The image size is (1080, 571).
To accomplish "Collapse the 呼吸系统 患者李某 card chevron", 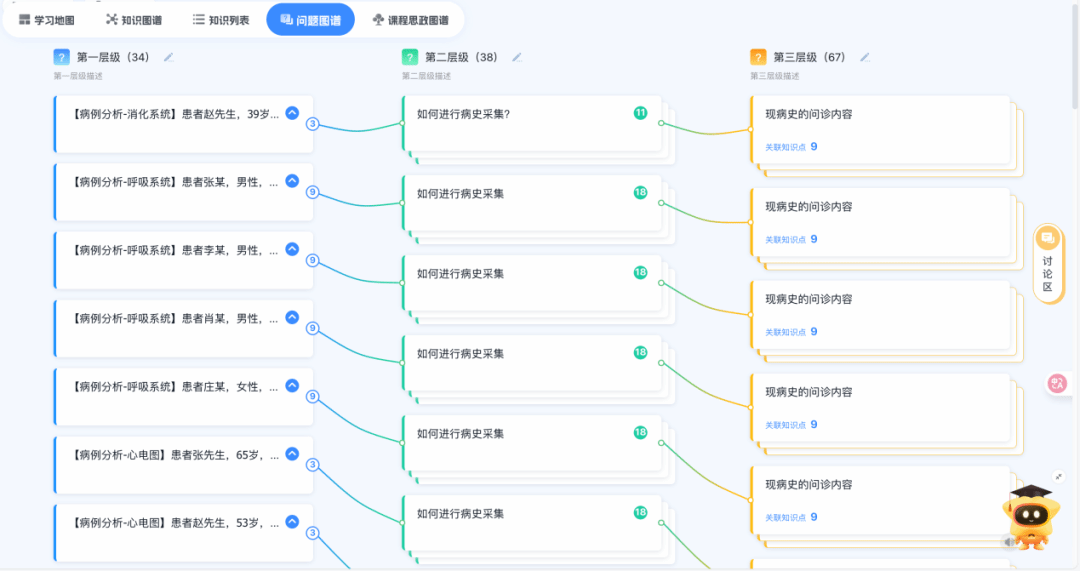I will point(292,249).
